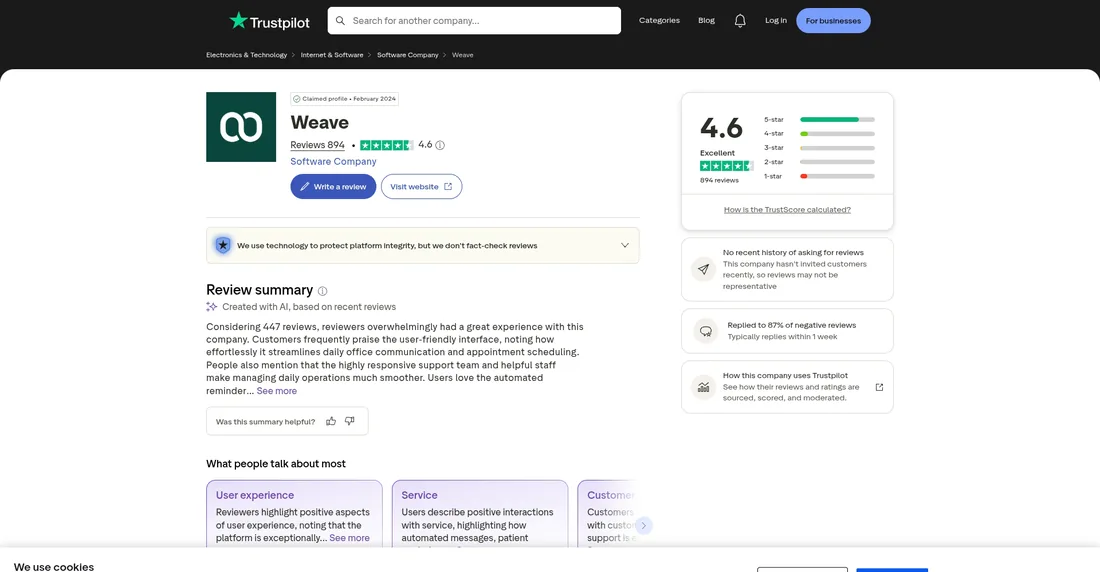Click the shield star integrity icon
Image resolution: width=1100 pixels, height=572 pixels.
pyautogui.click(x=223, y=245)
